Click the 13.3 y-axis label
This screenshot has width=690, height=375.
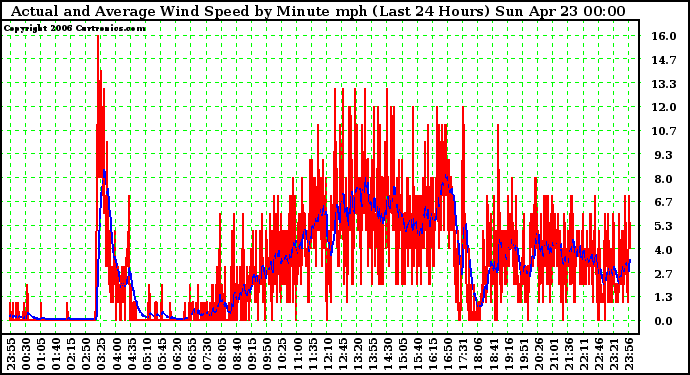pyautogui.click(x=664, y=84)
